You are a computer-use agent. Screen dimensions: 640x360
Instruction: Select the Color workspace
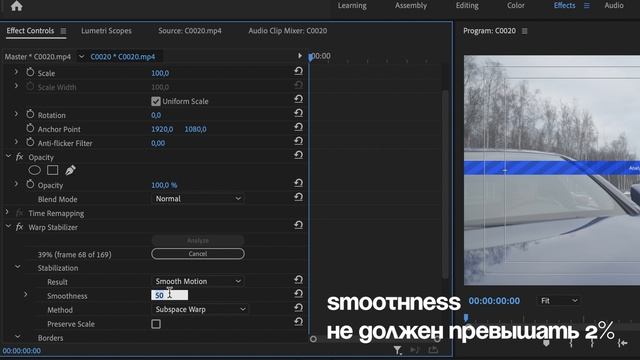[x=516, y=5]
